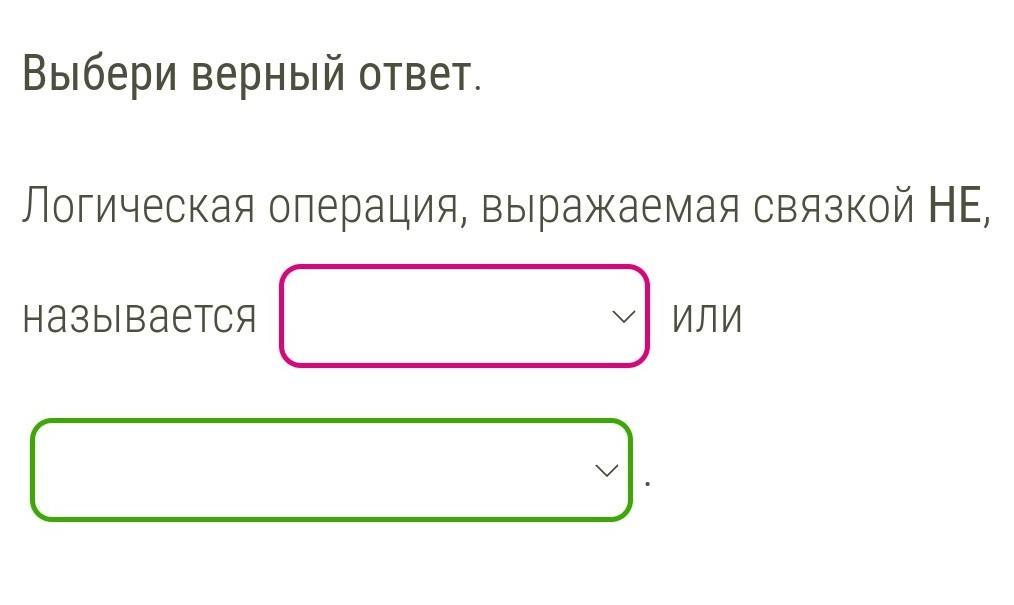Click the word "связкой"
This screenshot has width=1014, height=605.
click(x=833, y=206)
